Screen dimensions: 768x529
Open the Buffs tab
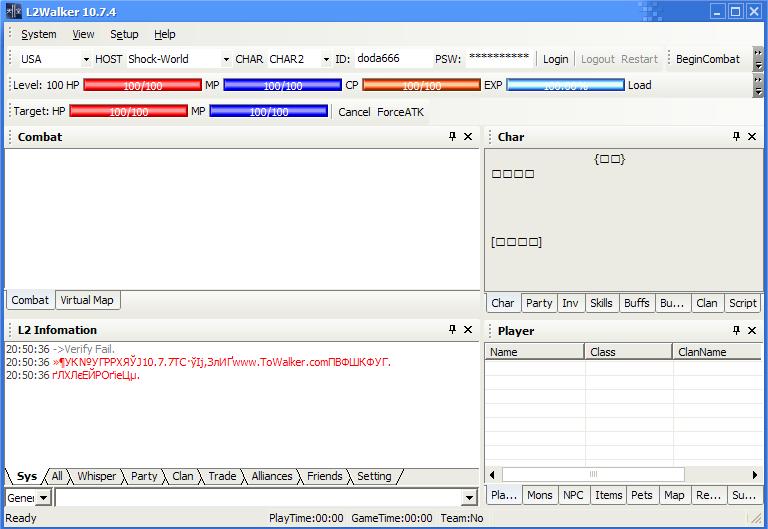click(x=637, y=303)
